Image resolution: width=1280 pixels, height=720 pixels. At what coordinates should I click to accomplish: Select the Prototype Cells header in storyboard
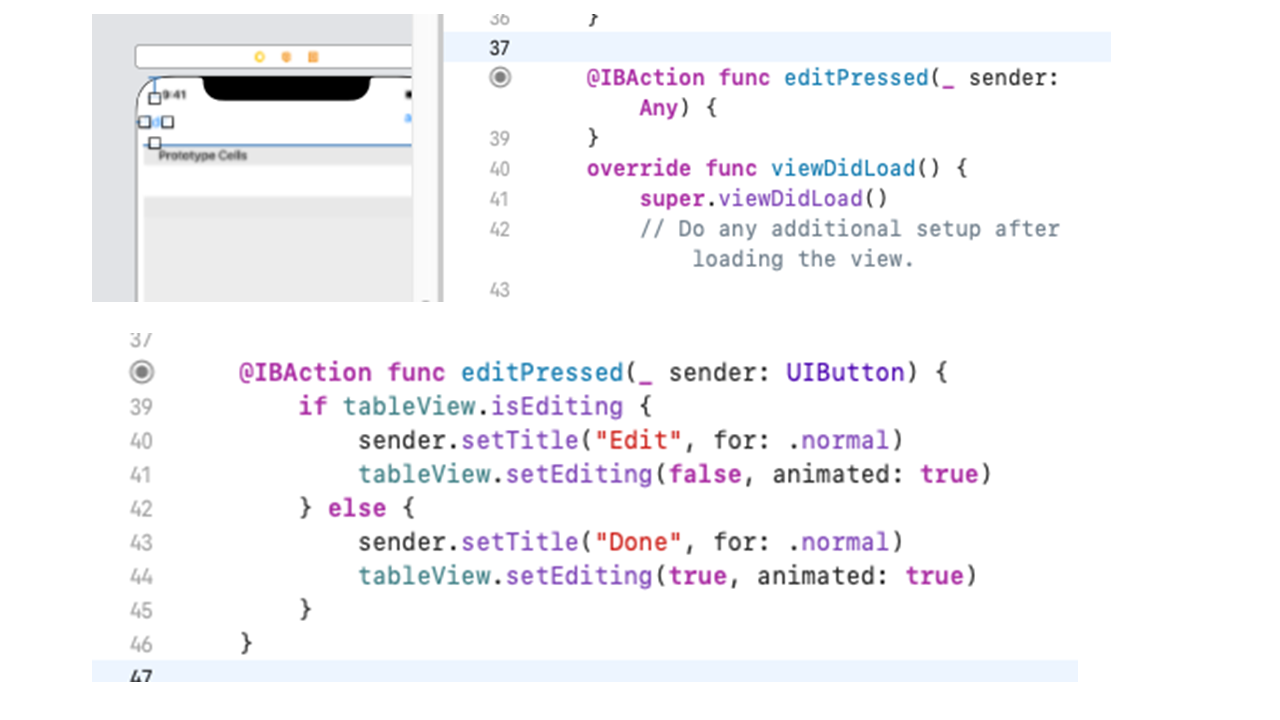tap(203, 156)
